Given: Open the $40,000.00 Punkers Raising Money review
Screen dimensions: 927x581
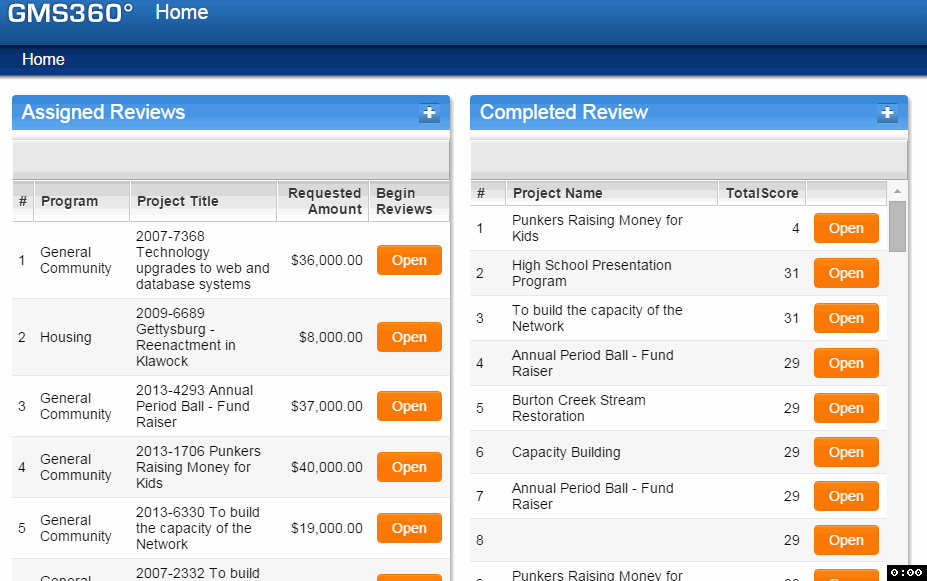Looking at the screenshot, I should click(x=409, y=467).
